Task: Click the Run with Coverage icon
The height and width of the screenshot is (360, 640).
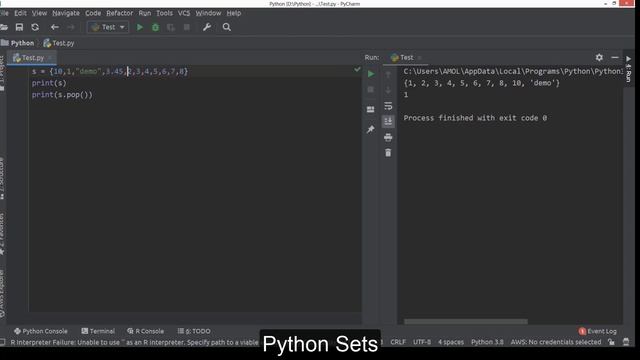Action: click(171, 27)
